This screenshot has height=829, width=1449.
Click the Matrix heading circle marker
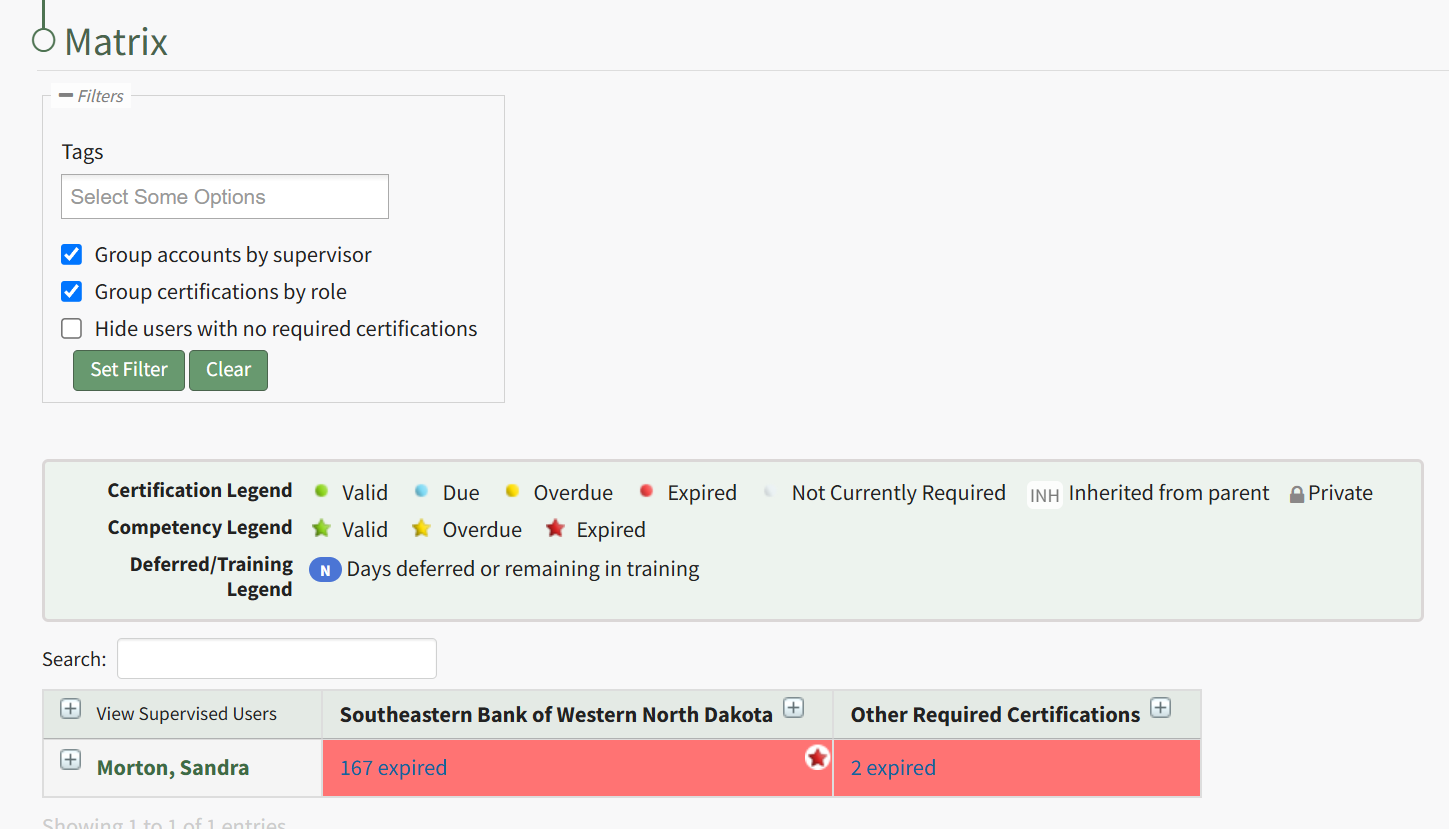43,40
